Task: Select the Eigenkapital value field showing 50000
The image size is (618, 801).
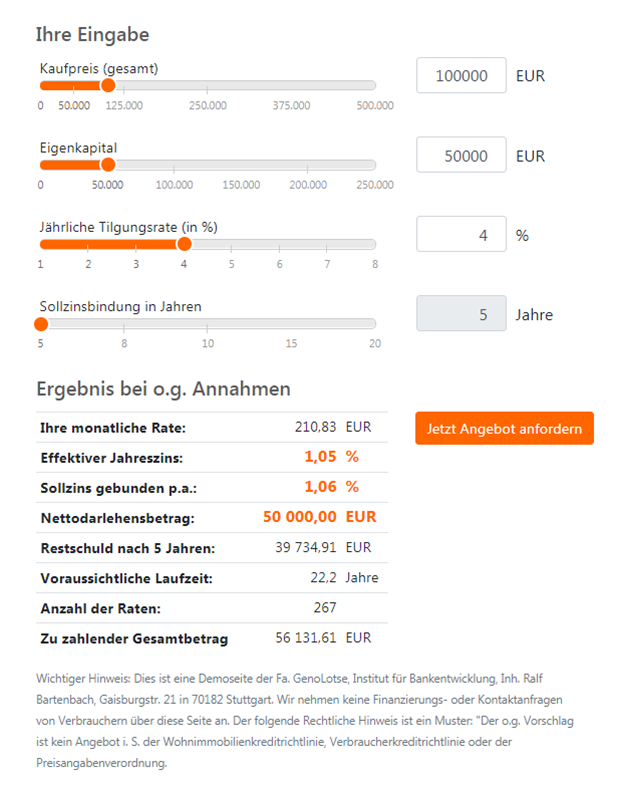Action: (460, 155)
